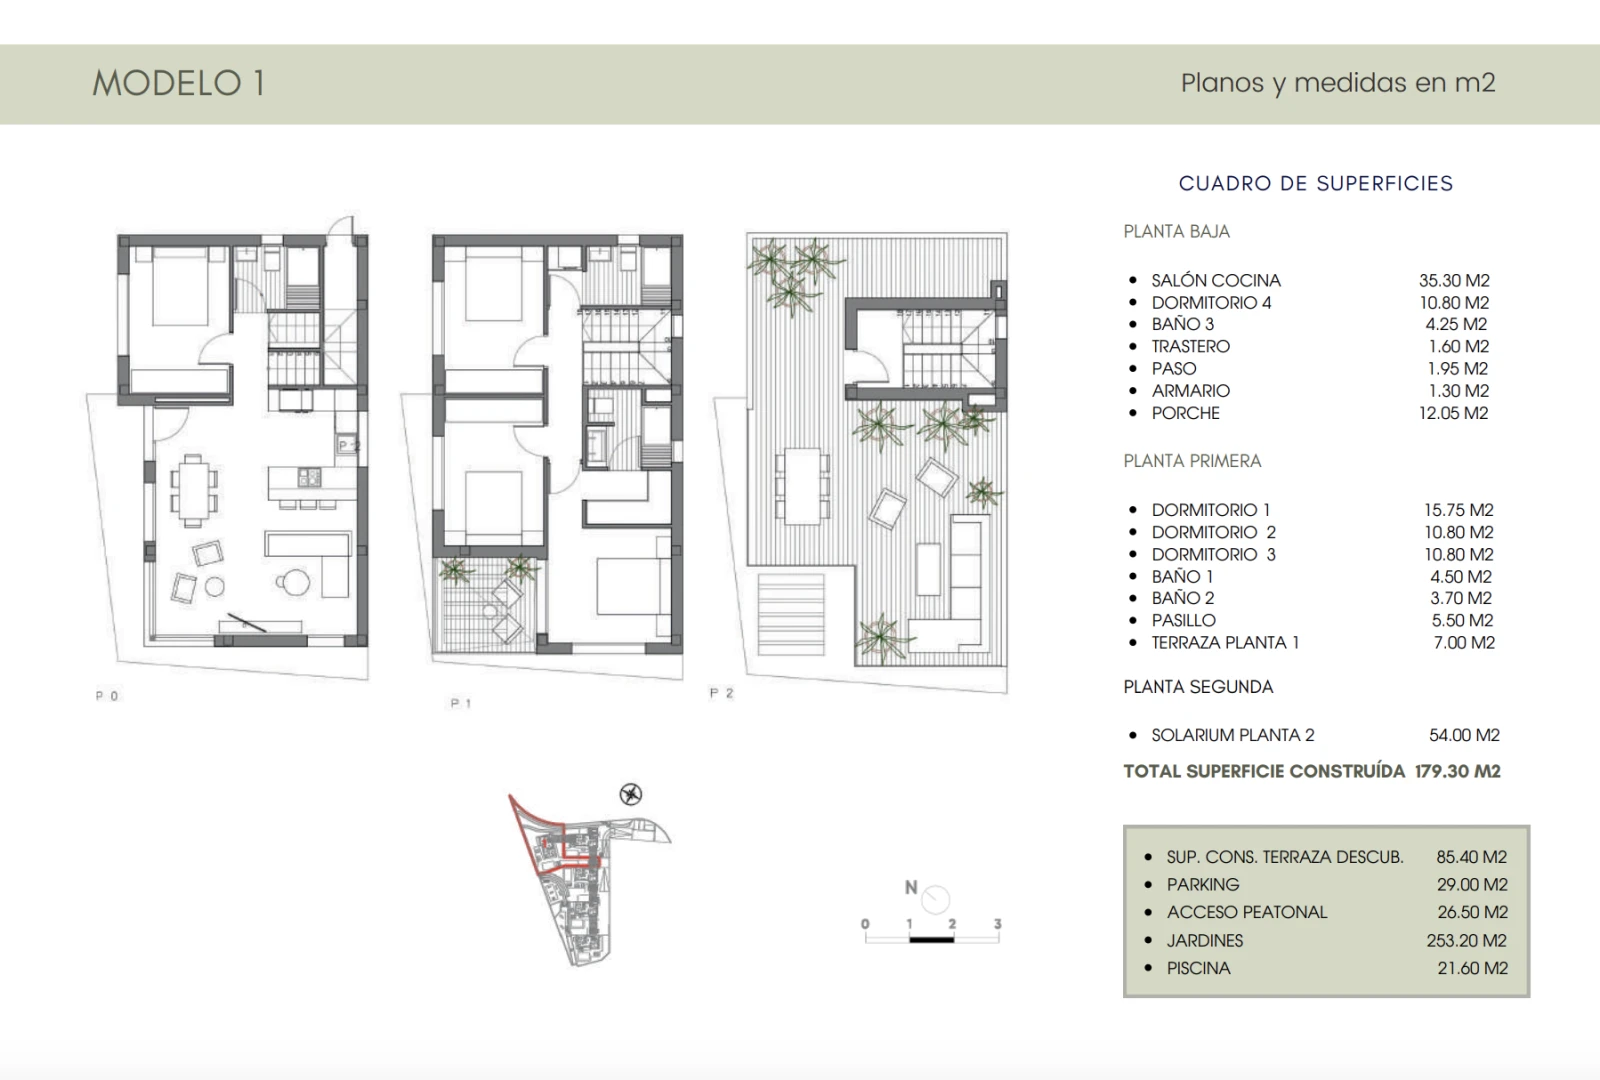Click the MODELO 1 title
Image resolution: width=1600 pixels, height=1080 pixels.
(179, 84)
